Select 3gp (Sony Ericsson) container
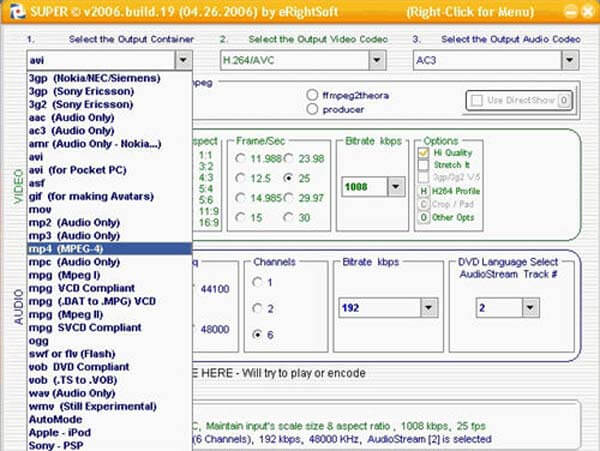The width and height of the screenshot is (600, 451). click(109, 91)
